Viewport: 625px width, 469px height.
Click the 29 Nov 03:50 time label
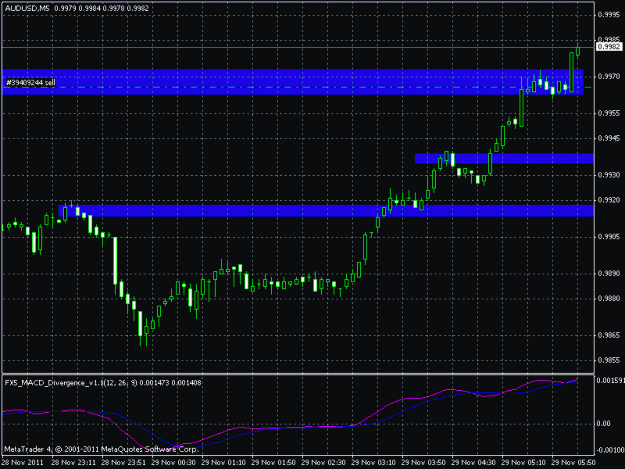pyautogui.click(x=423, y=463)
